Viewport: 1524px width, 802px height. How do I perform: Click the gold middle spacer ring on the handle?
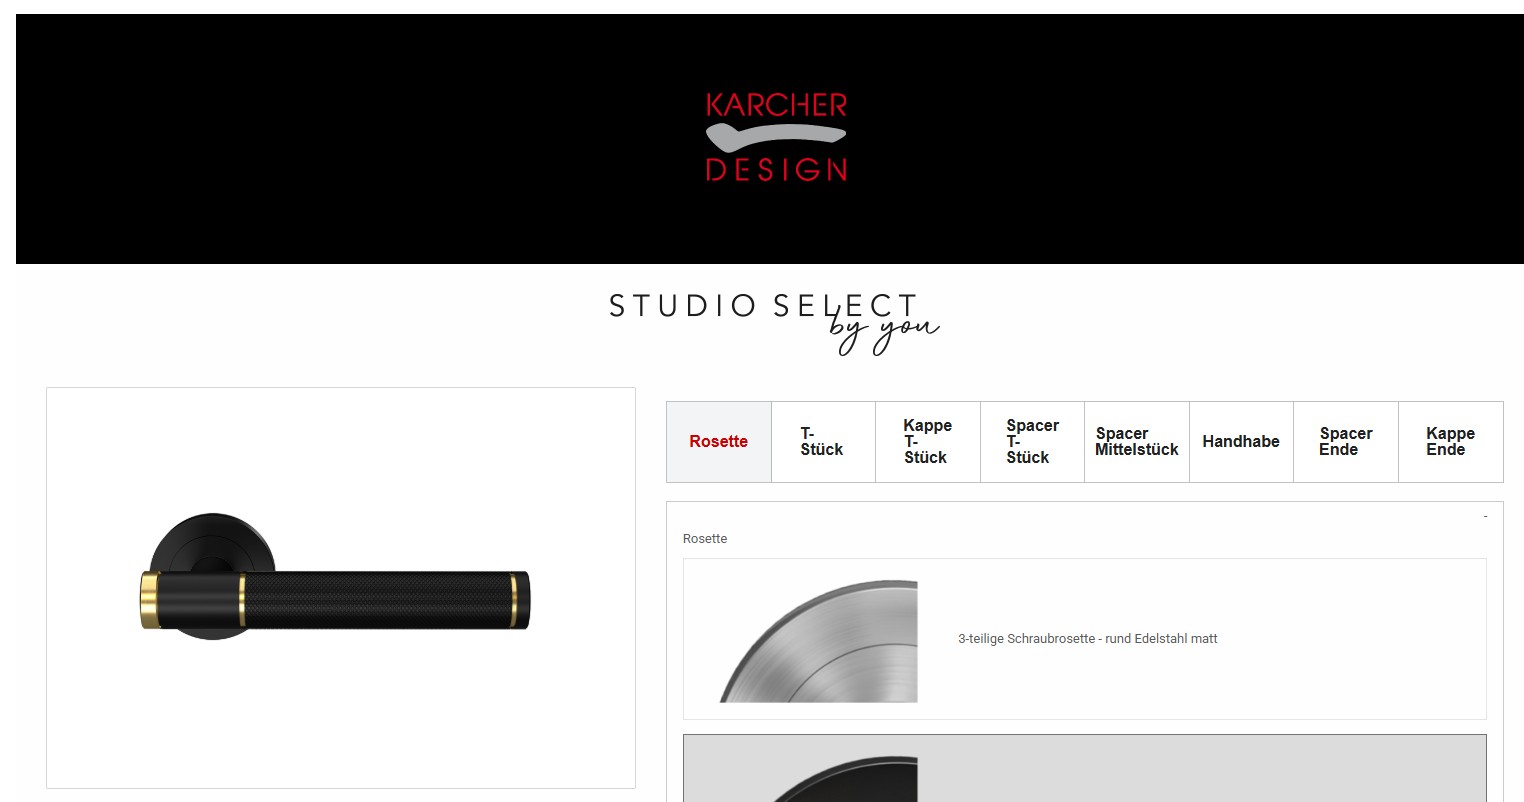click(242, 600)
